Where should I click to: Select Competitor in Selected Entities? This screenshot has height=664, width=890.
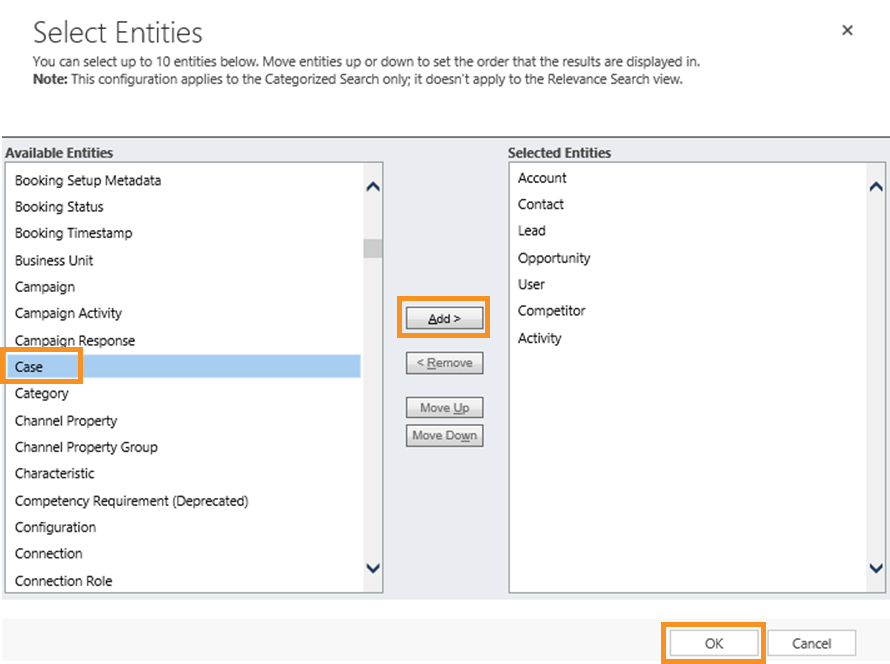[555, 311]
